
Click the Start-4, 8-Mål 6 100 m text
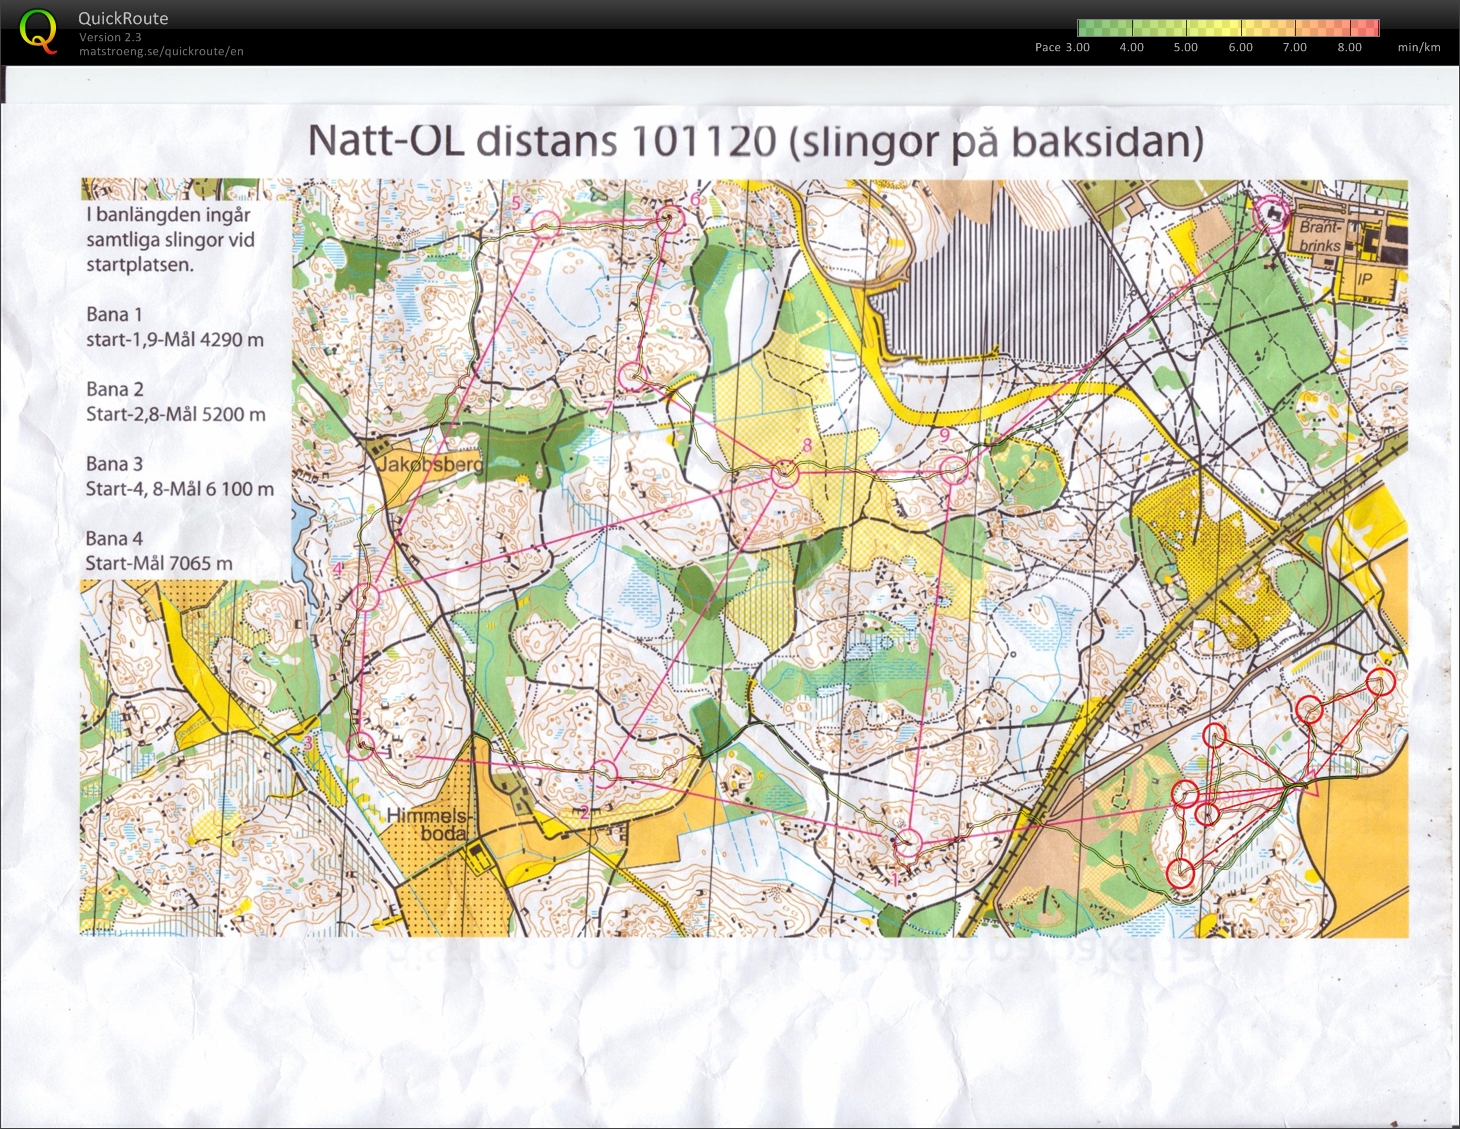coord(180,489)
